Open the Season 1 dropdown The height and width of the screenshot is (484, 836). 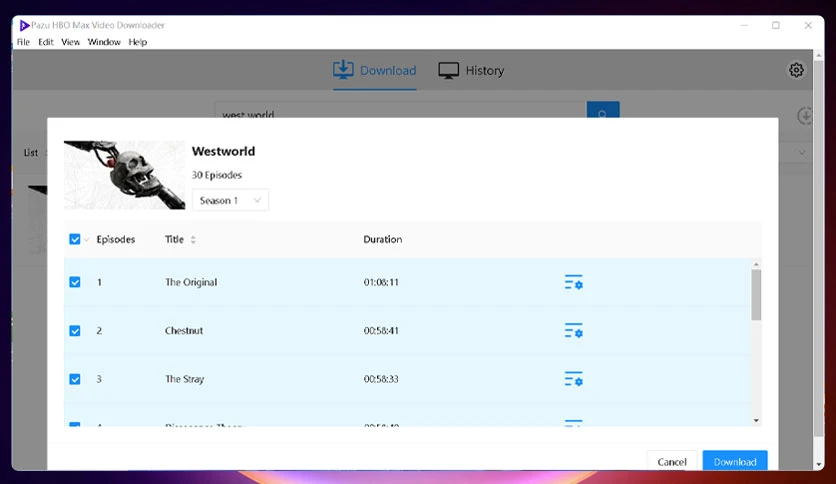point(230,200)
